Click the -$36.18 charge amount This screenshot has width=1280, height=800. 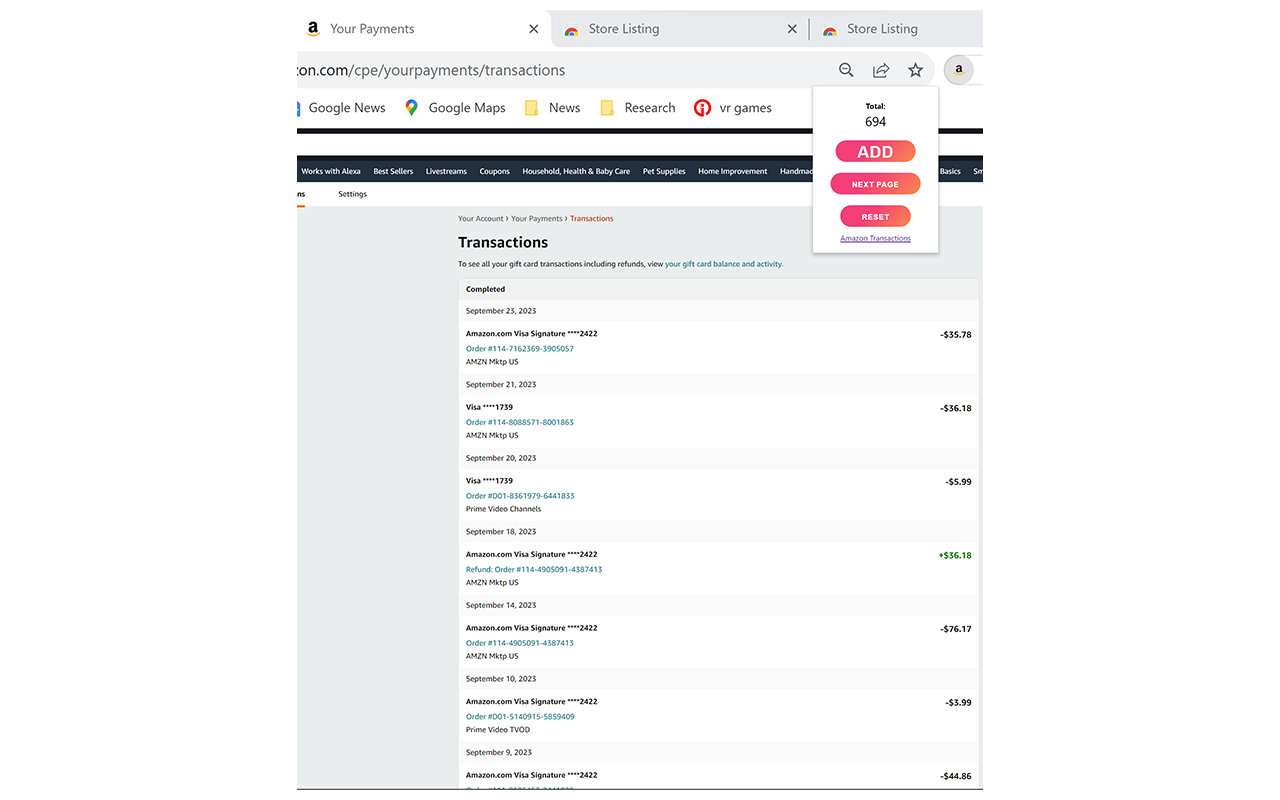point(956,408)
